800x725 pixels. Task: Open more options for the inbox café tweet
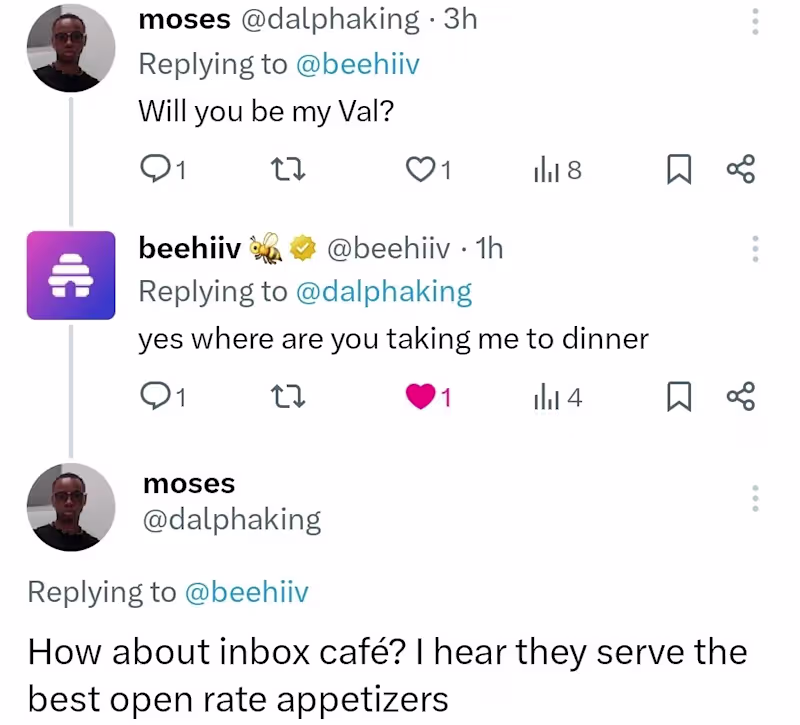[755, 499]
